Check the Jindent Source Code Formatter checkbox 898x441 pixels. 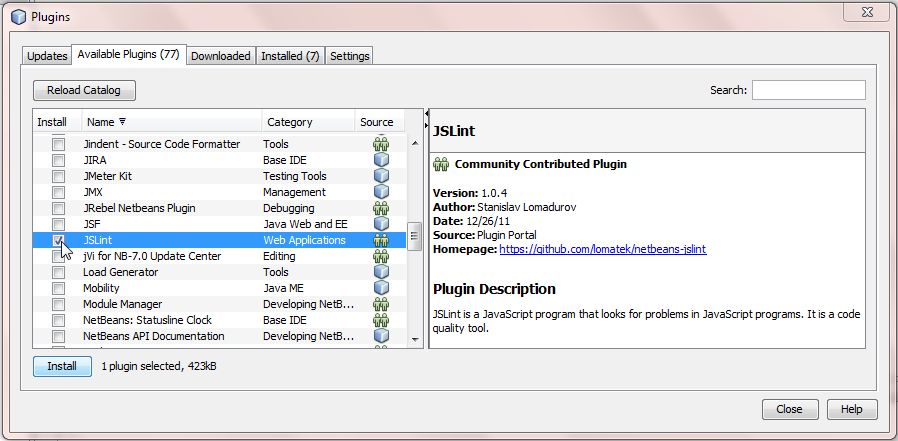58,144
